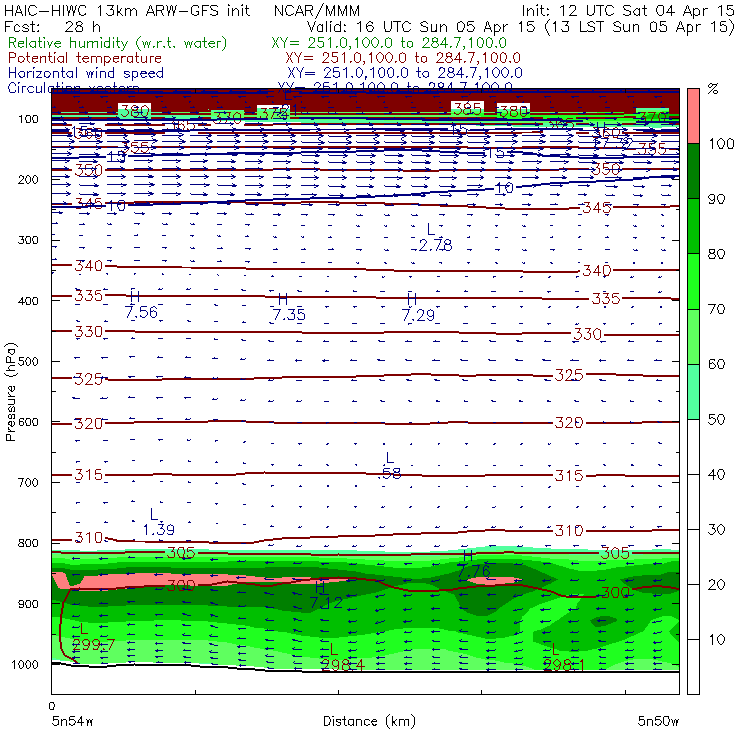Screen dimensions: 740x740
Task: Click the 'NCAR/MMM' header text
Action: [317, 10]
